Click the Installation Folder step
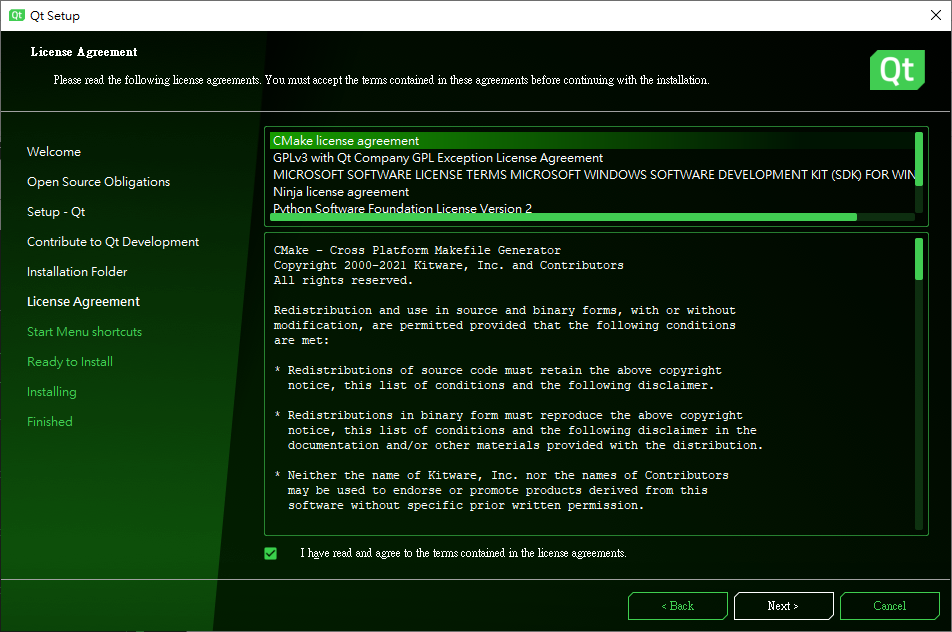 77,272
